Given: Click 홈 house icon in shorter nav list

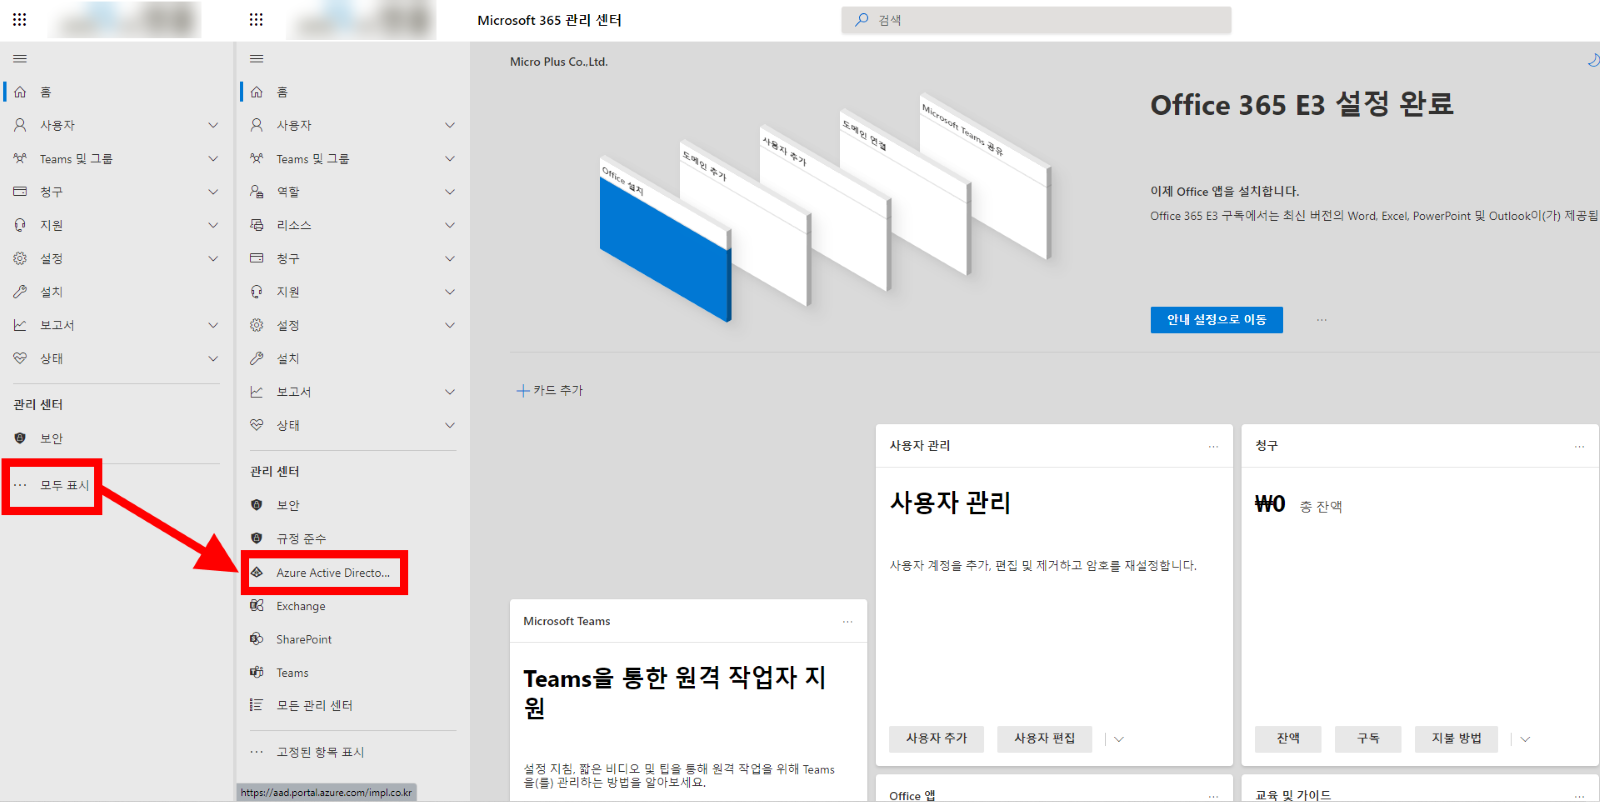Looking at the screenshot, I should tap(20, 92).
